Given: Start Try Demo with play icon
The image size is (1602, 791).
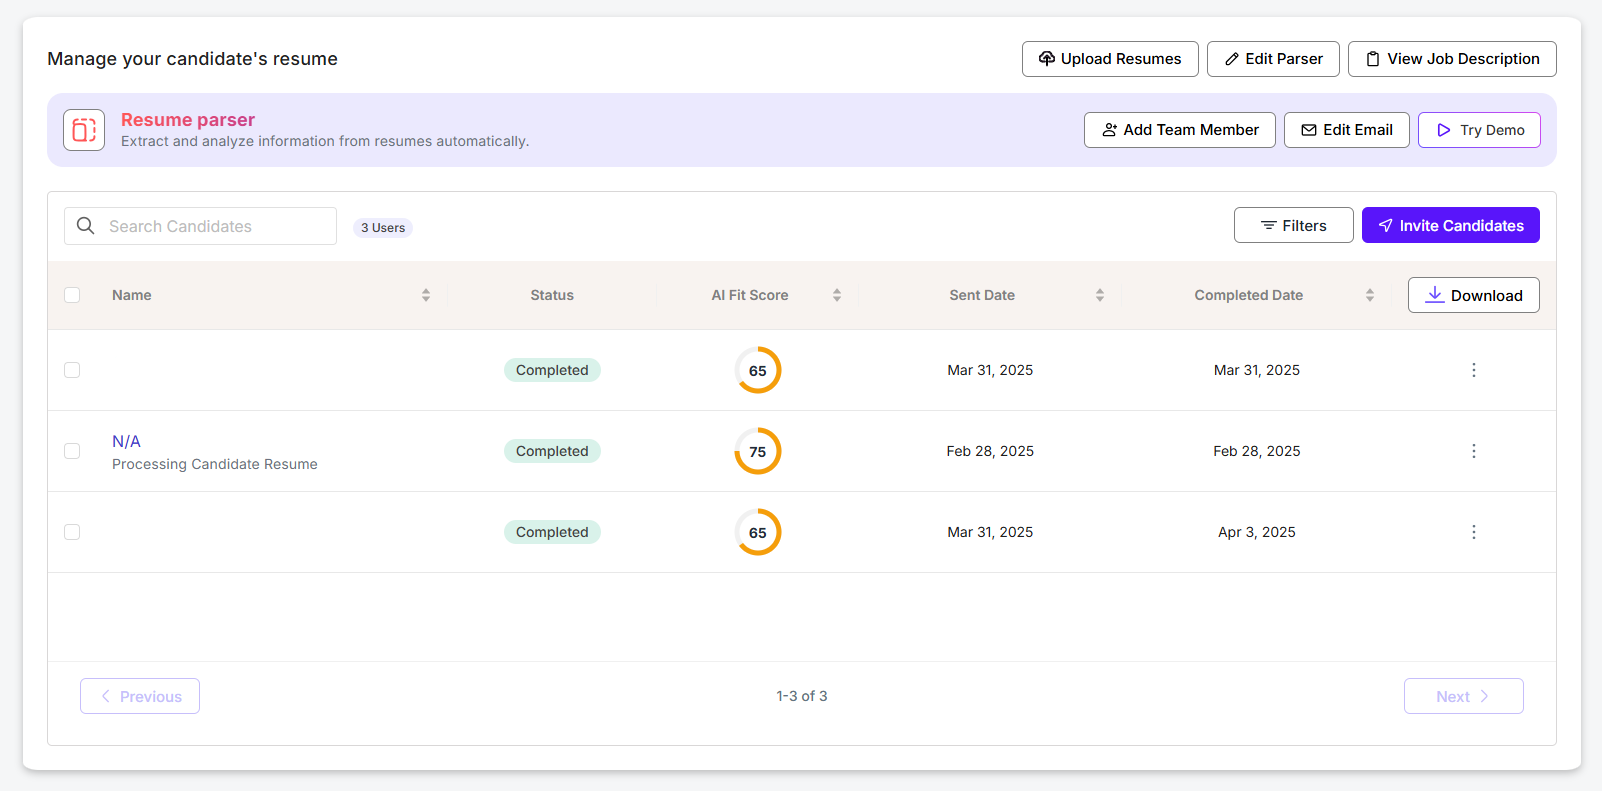Looking at the screenshot, I should pyautogui.click(x=1479, y=130).
